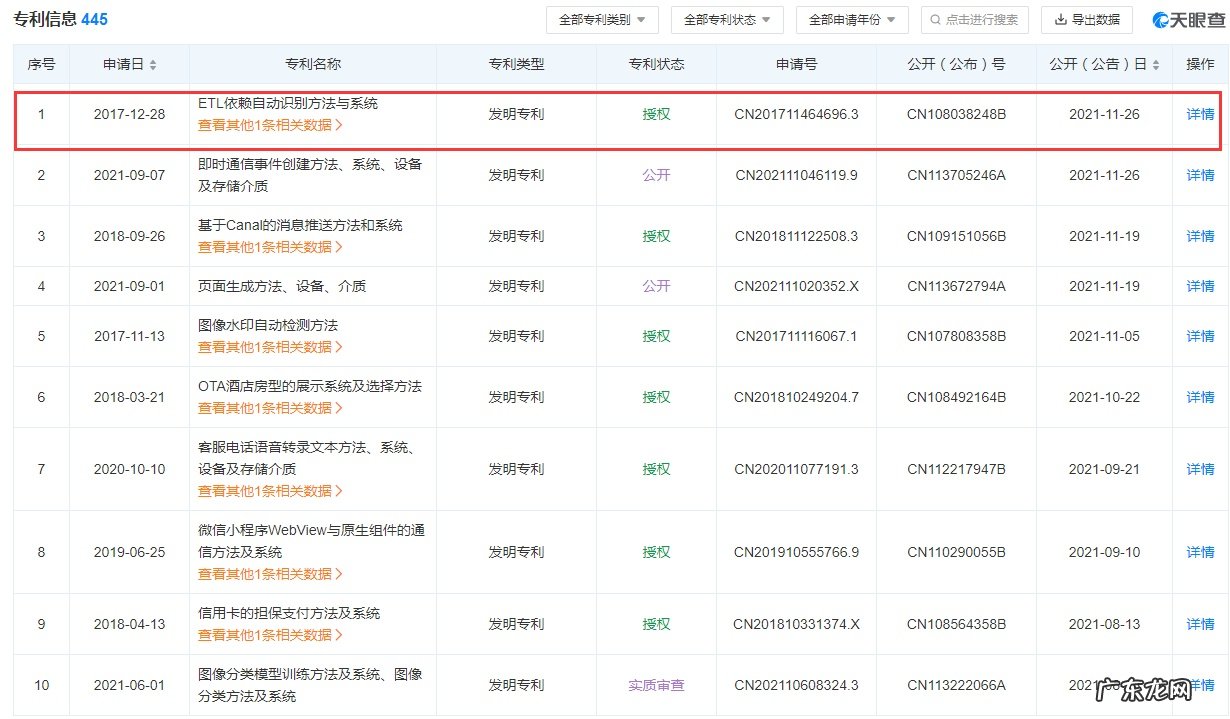Click 实质审查 status of 图像分类模型 patent
Screen dimensions: 1230x719
point(655,685)
